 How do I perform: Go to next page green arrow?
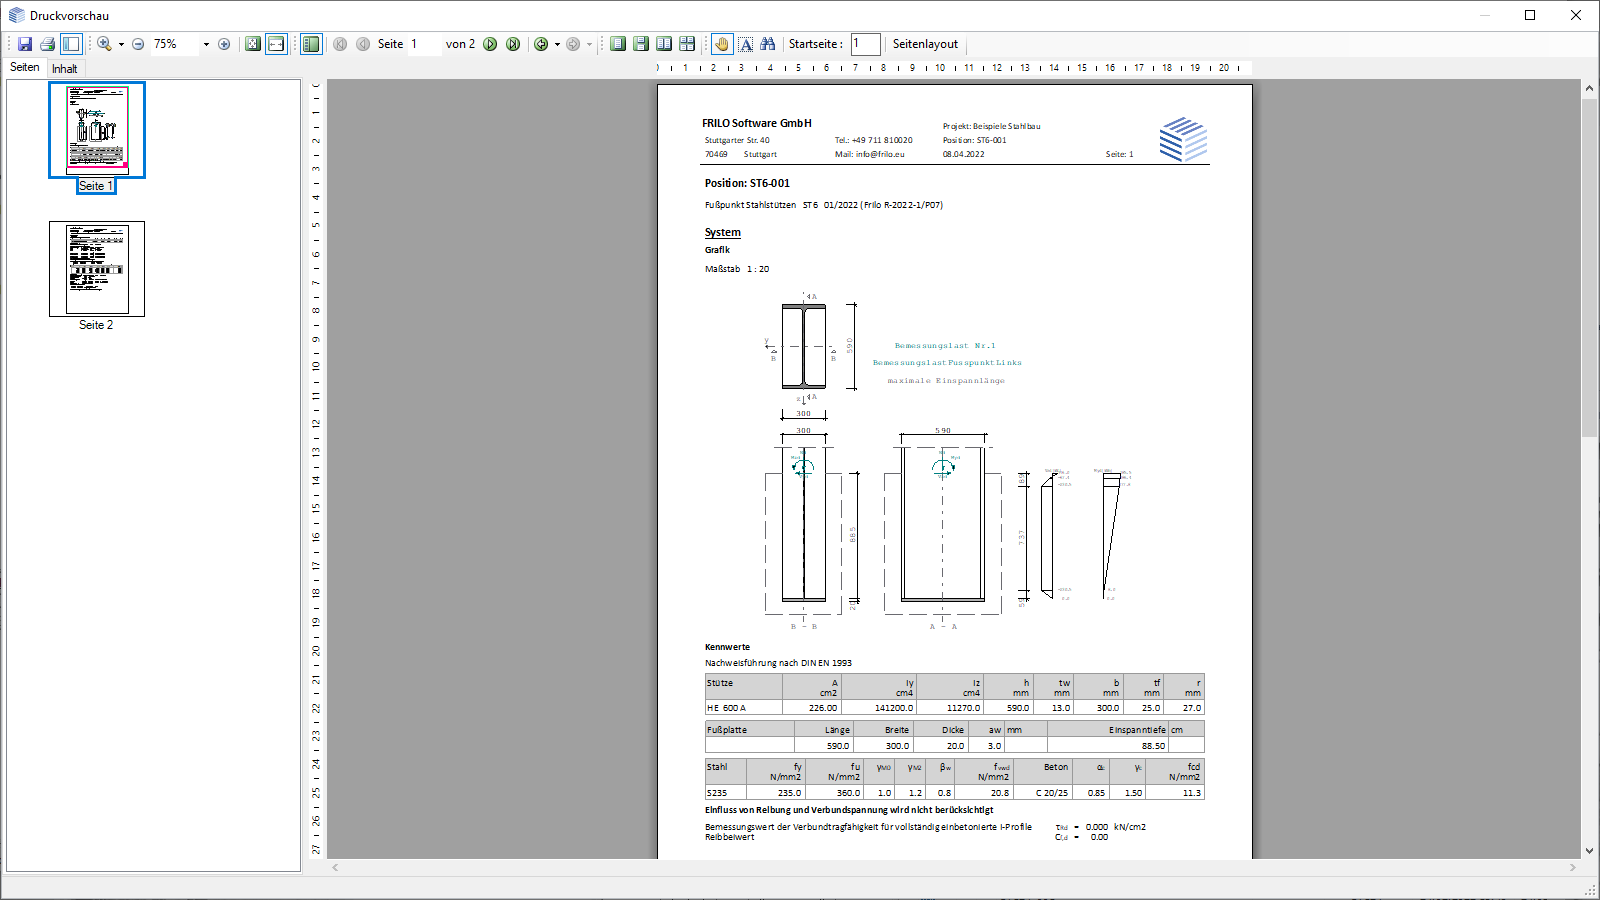pyautogui.click(x=490, y=44)
